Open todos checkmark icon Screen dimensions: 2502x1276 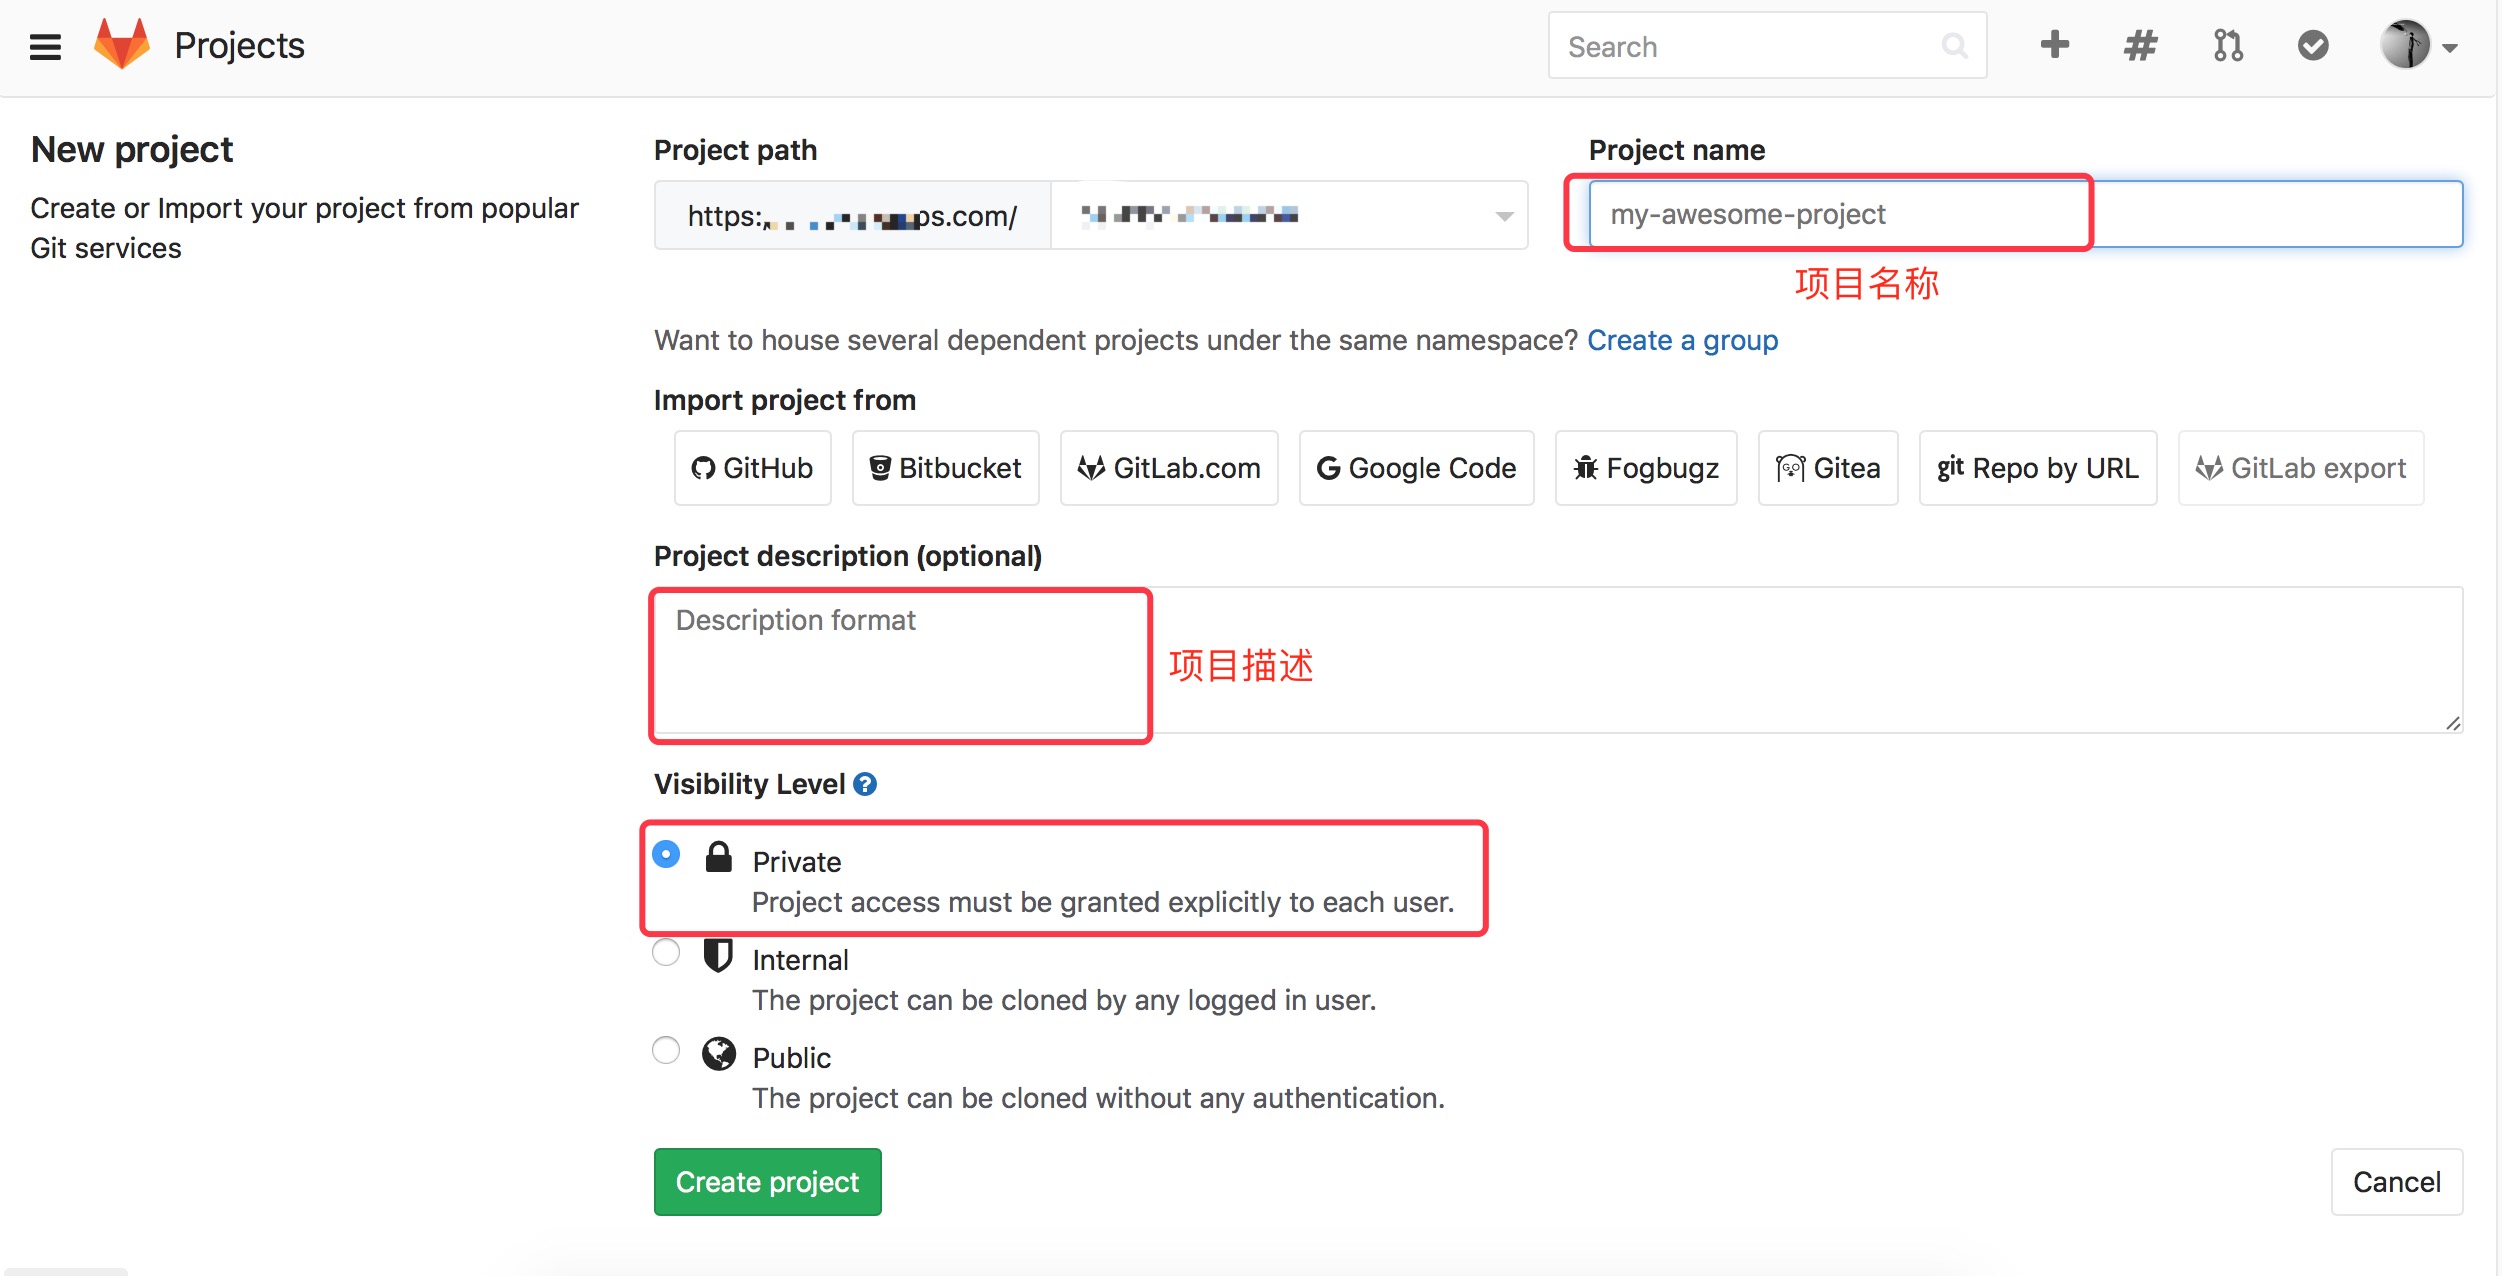click(x=2313, y=45)
